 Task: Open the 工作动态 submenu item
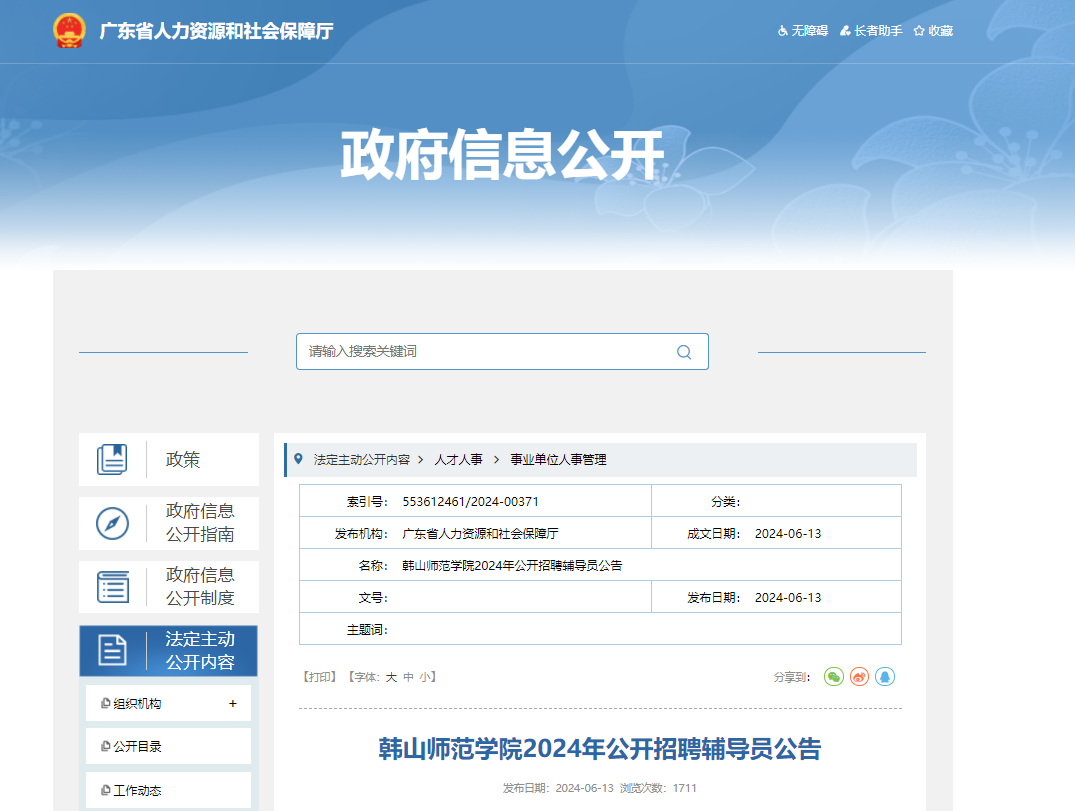tap(169, 790)
